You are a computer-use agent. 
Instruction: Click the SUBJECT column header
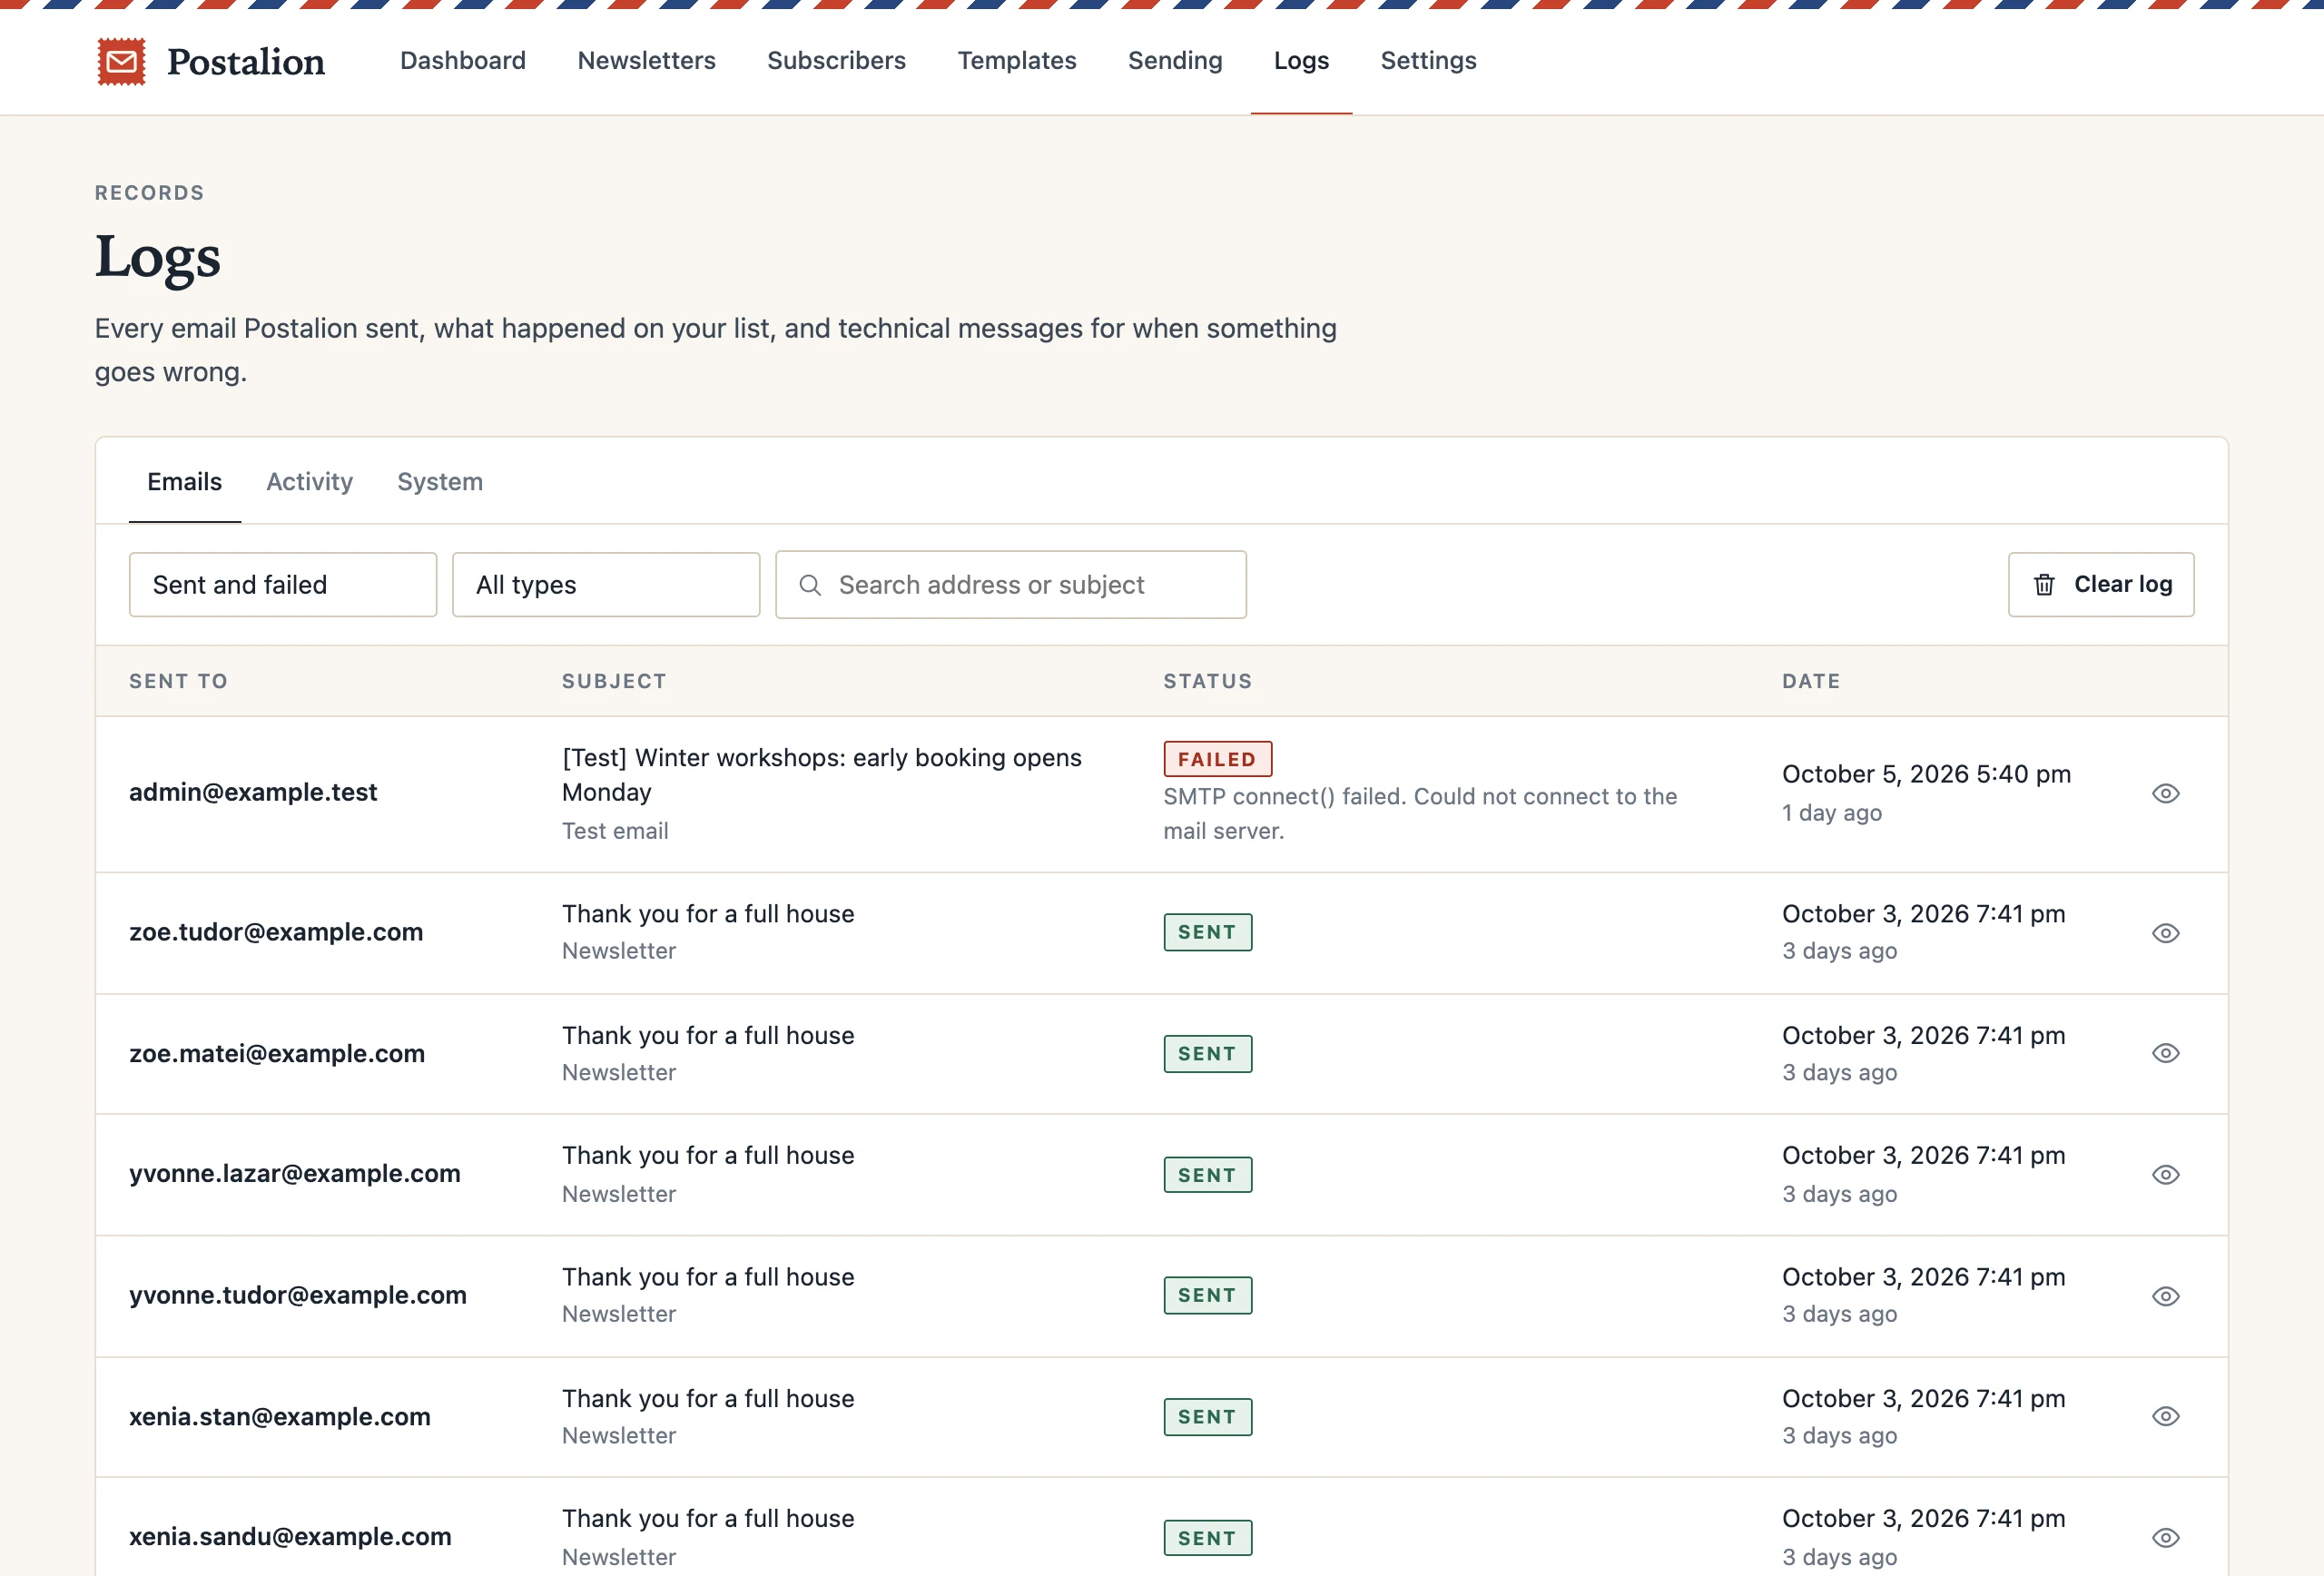tap(614, 681)
